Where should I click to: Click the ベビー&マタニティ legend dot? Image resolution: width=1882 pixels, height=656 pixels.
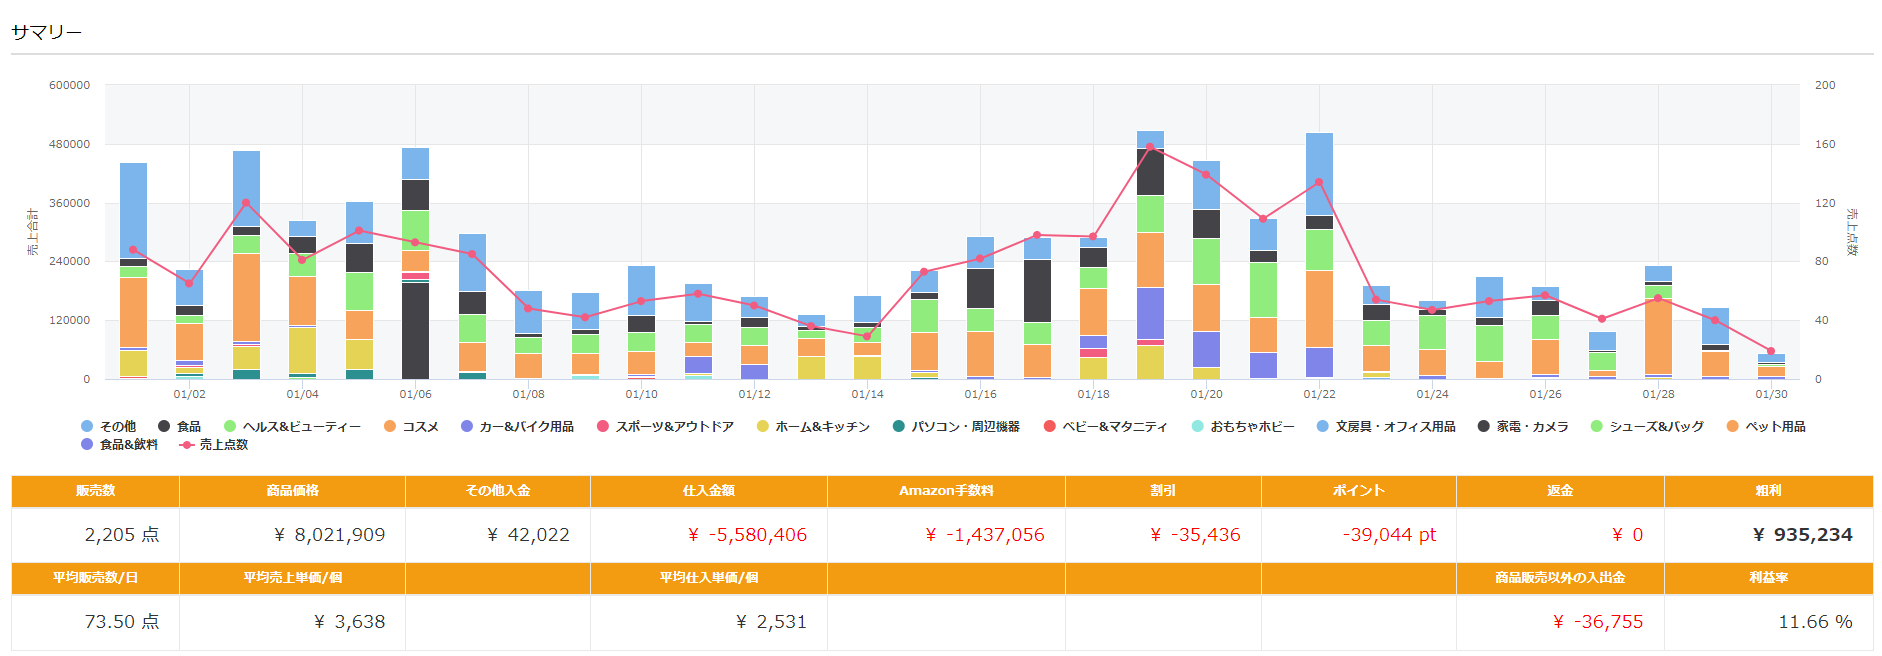point(1049,426)
